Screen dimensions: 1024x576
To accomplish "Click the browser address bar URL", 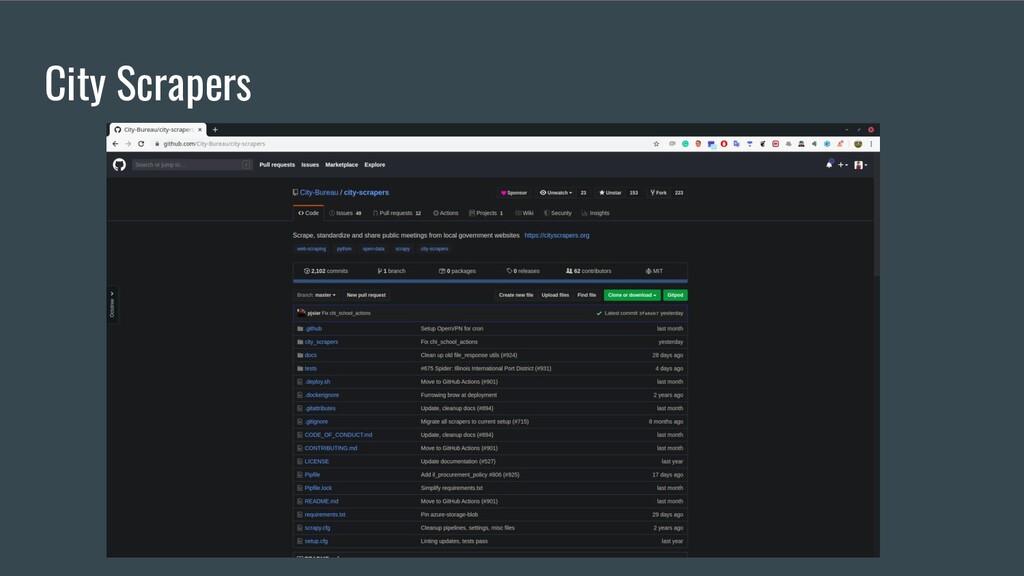I will pyautogui.click(x=214, y=144).
